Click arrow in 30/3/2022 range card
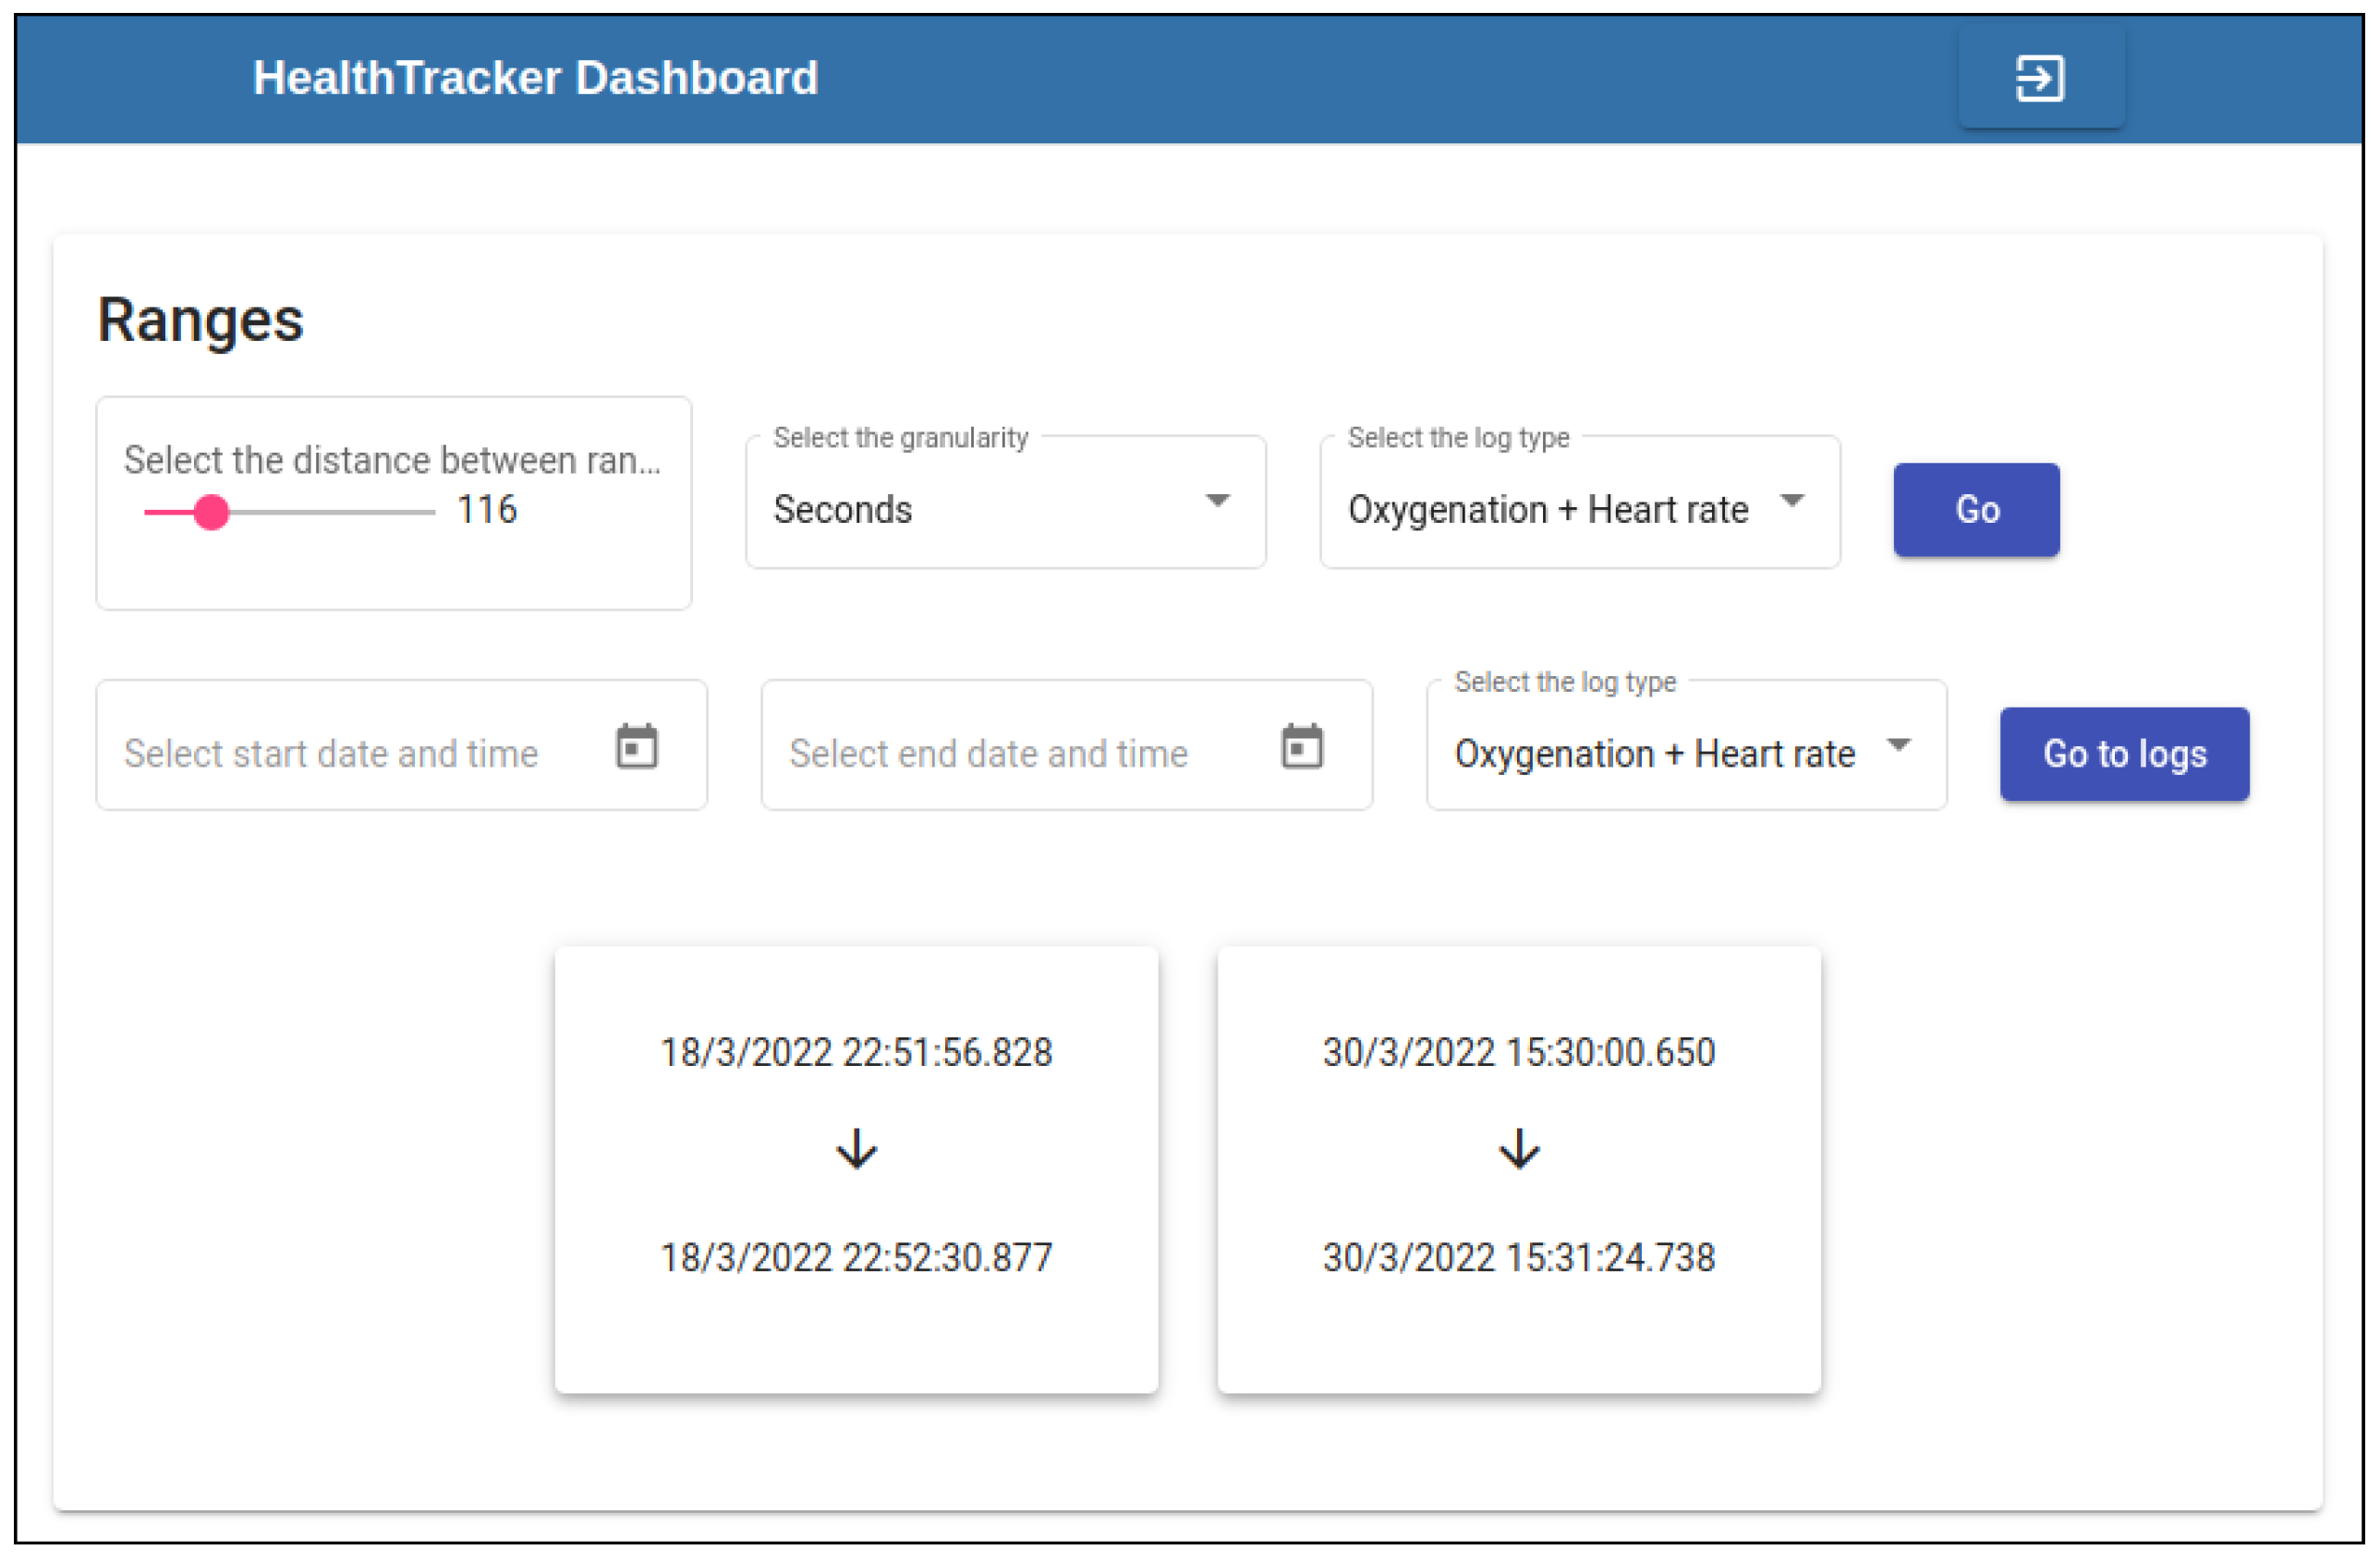 click(1518, 1149)
